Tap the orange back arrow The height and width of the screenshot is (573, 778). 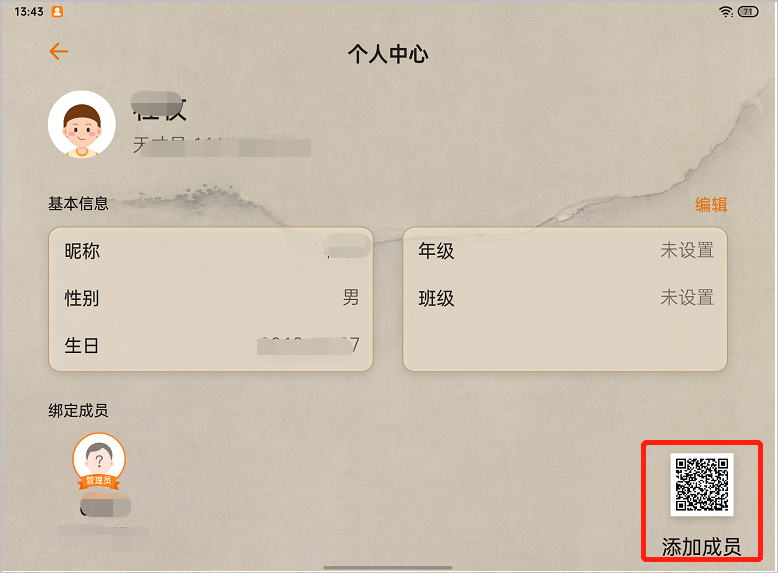(x=59, y=51)
